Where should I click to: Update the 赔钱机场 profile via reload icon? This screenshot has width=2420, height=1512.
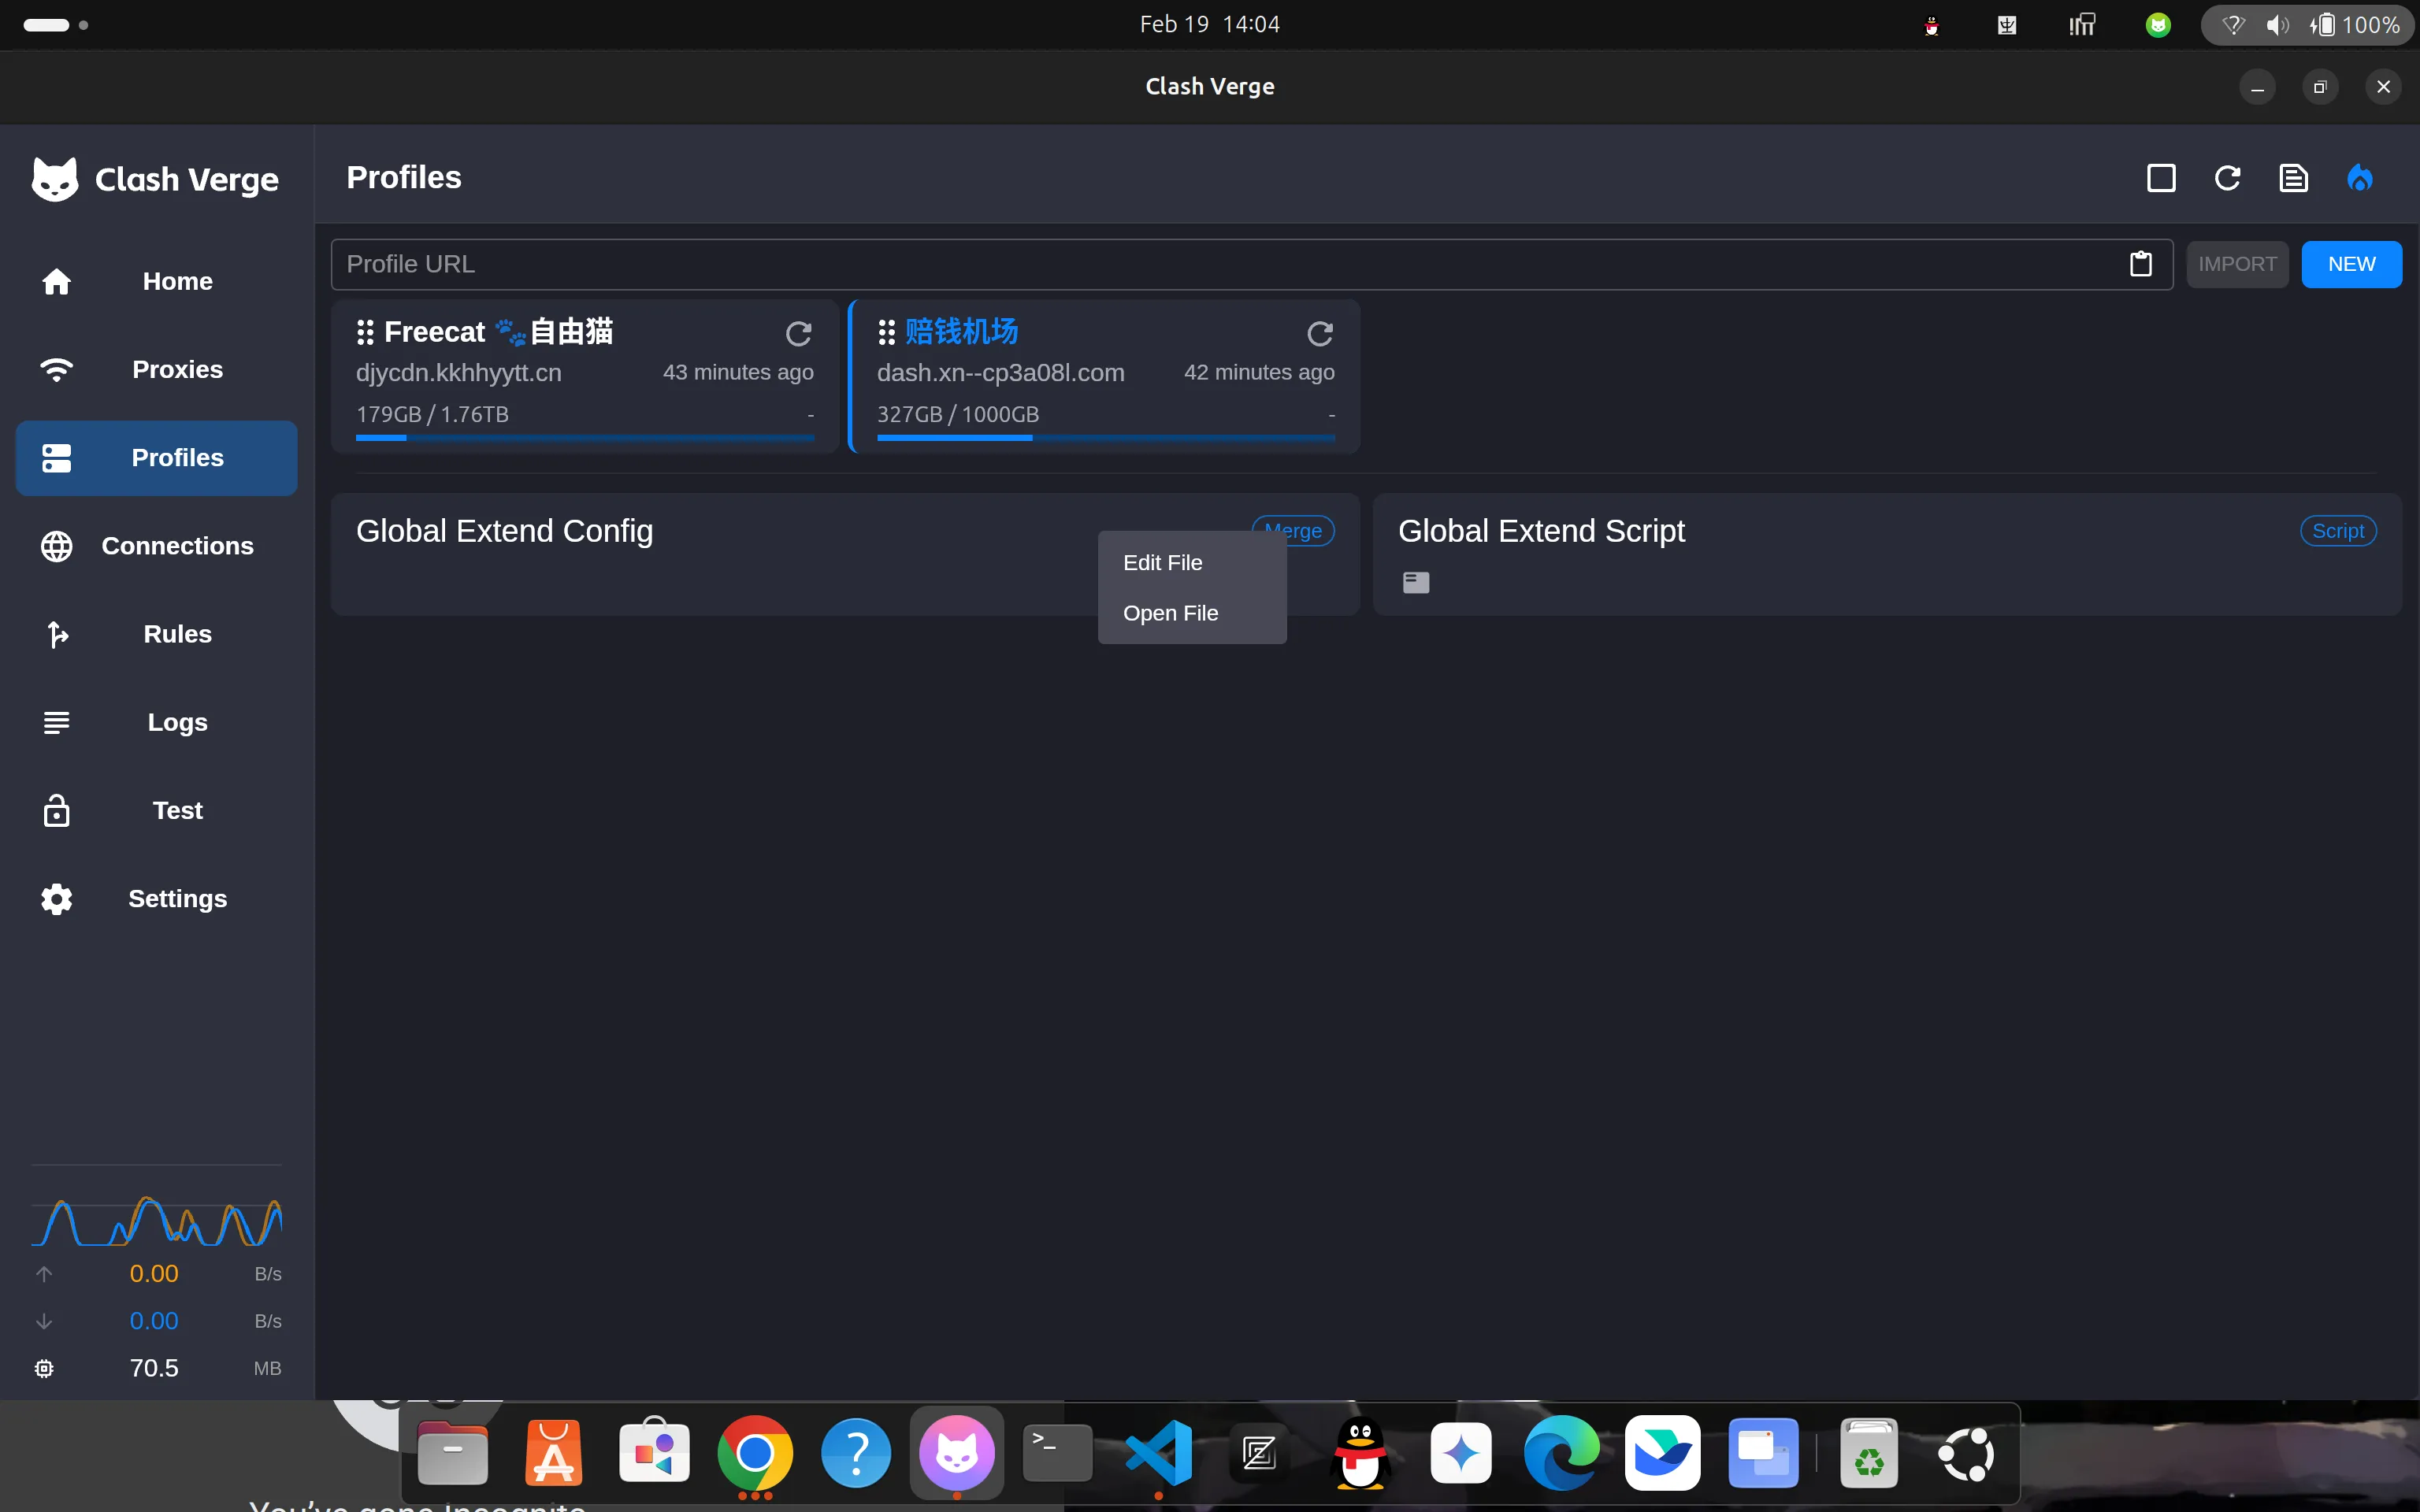pyautogui.click(x=1319, y=334)
